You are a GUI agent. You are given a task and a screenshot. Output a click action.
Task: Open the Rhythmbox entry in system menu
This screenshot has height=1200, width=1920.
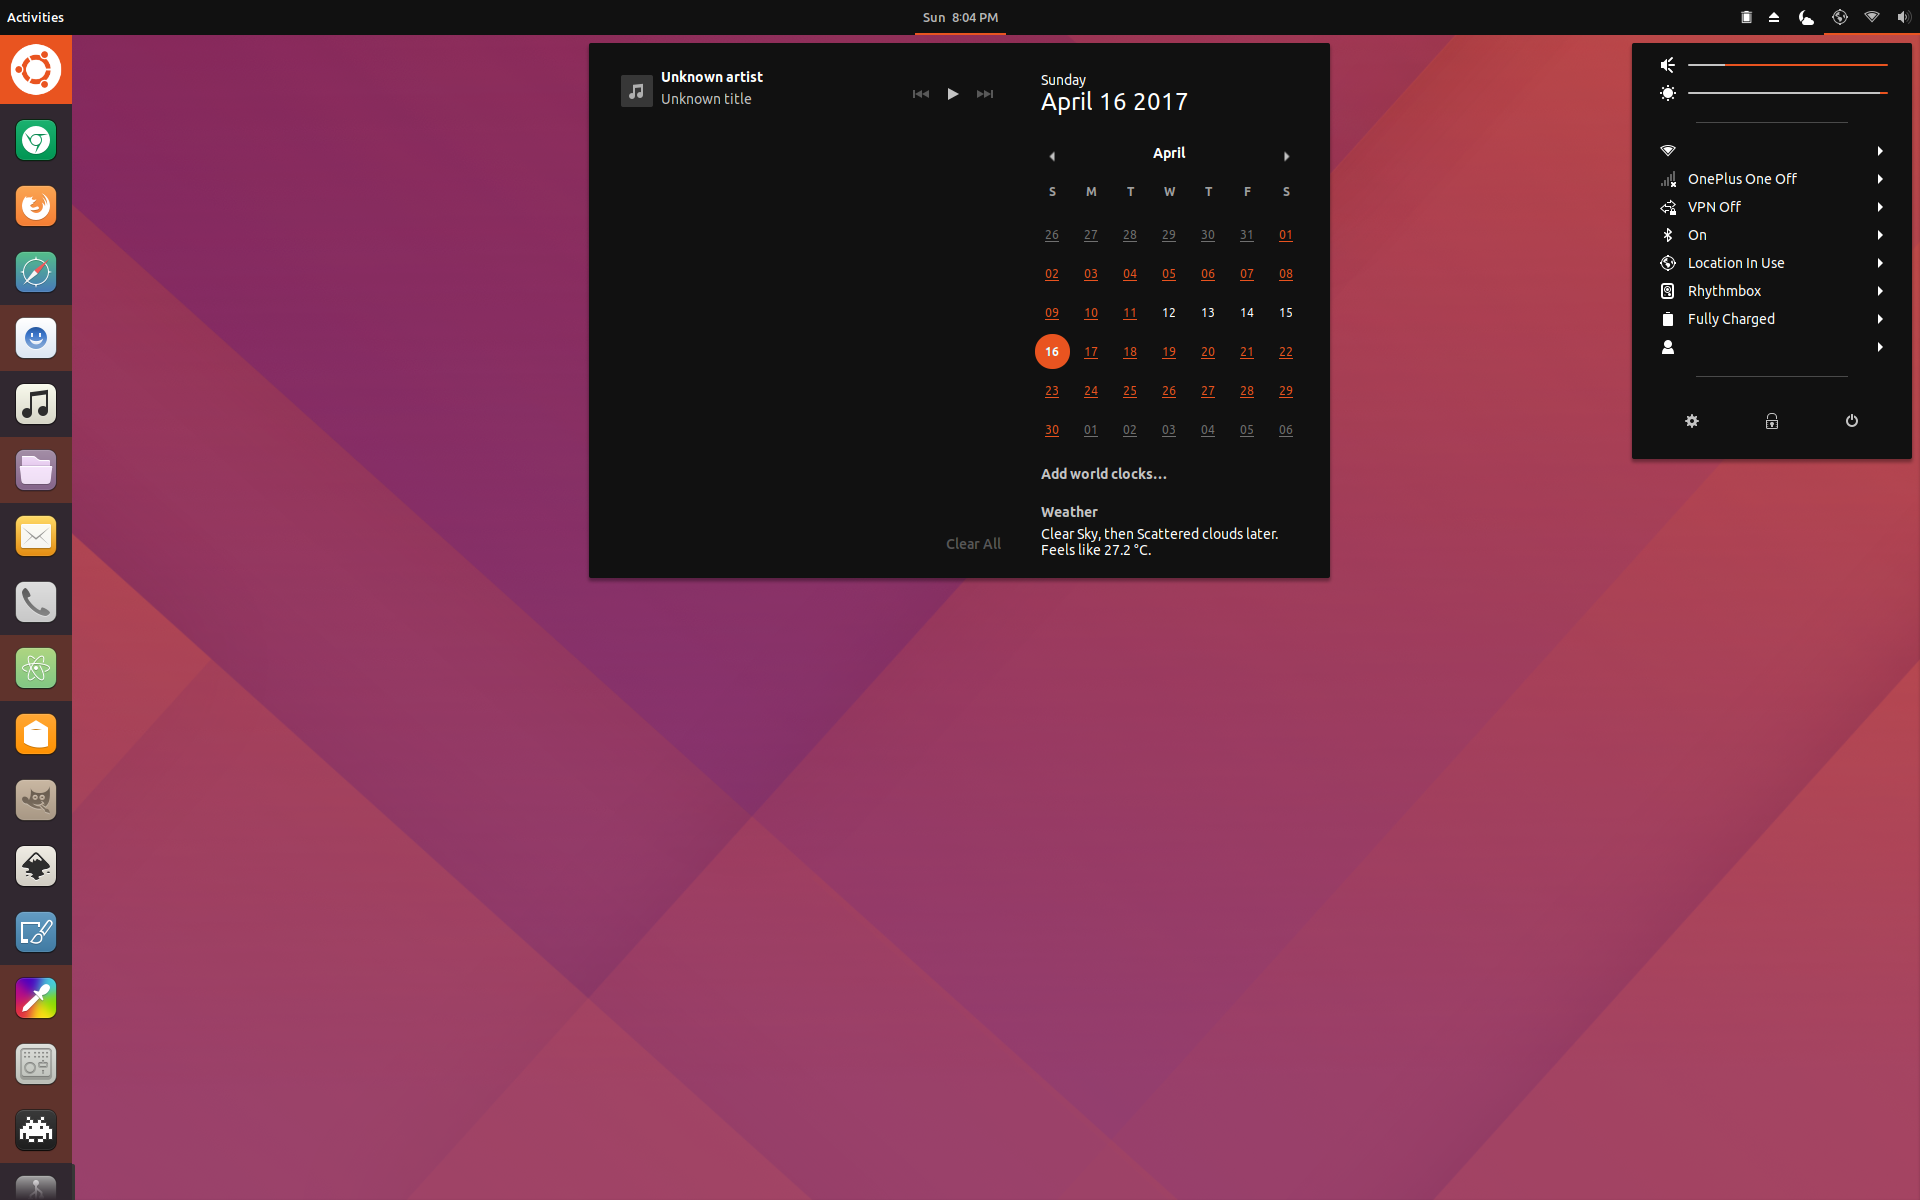[1772, 291]
